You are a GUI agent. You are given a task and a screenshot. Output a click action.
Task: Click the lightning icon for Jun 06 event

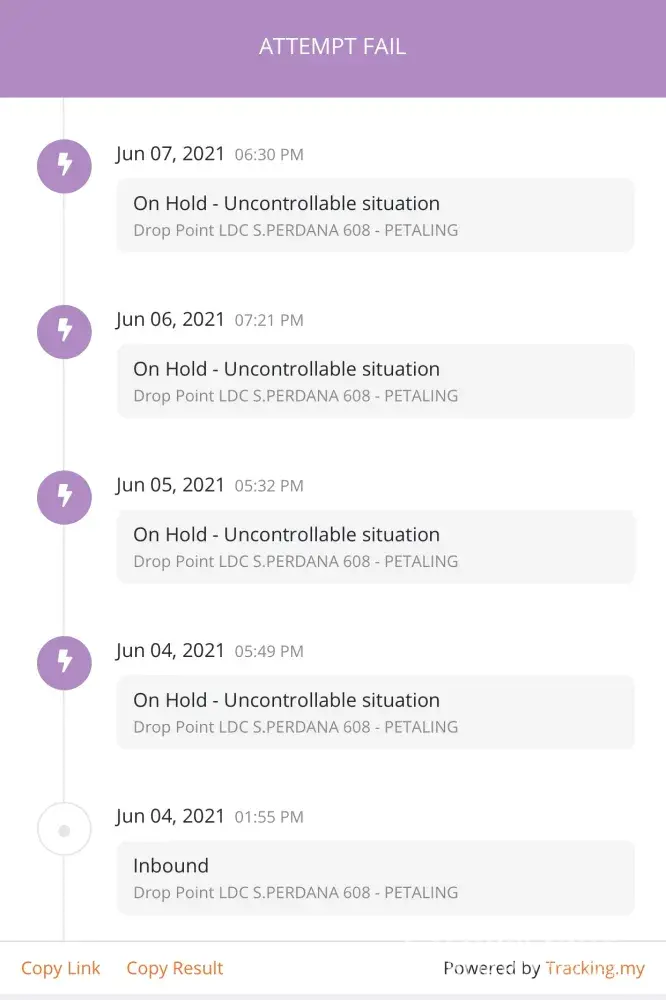(x=64, y=331)
